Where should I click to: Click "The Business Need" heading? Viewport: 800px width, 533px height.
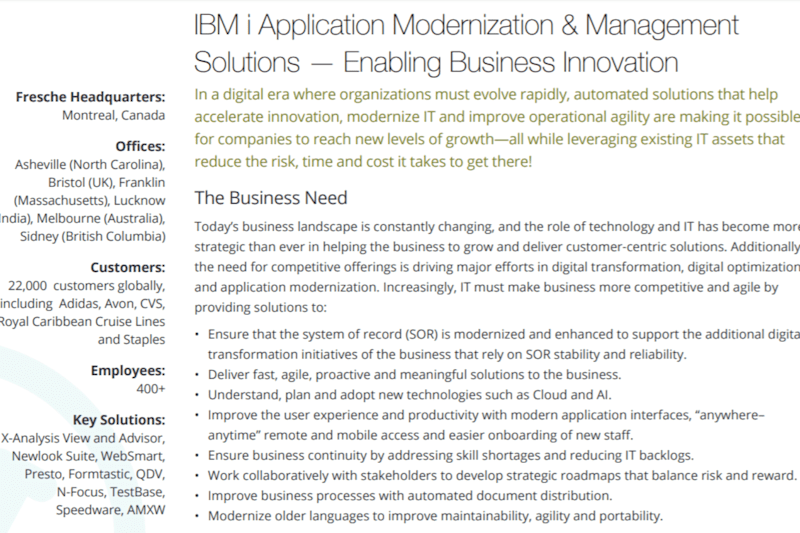pos(271,198)
